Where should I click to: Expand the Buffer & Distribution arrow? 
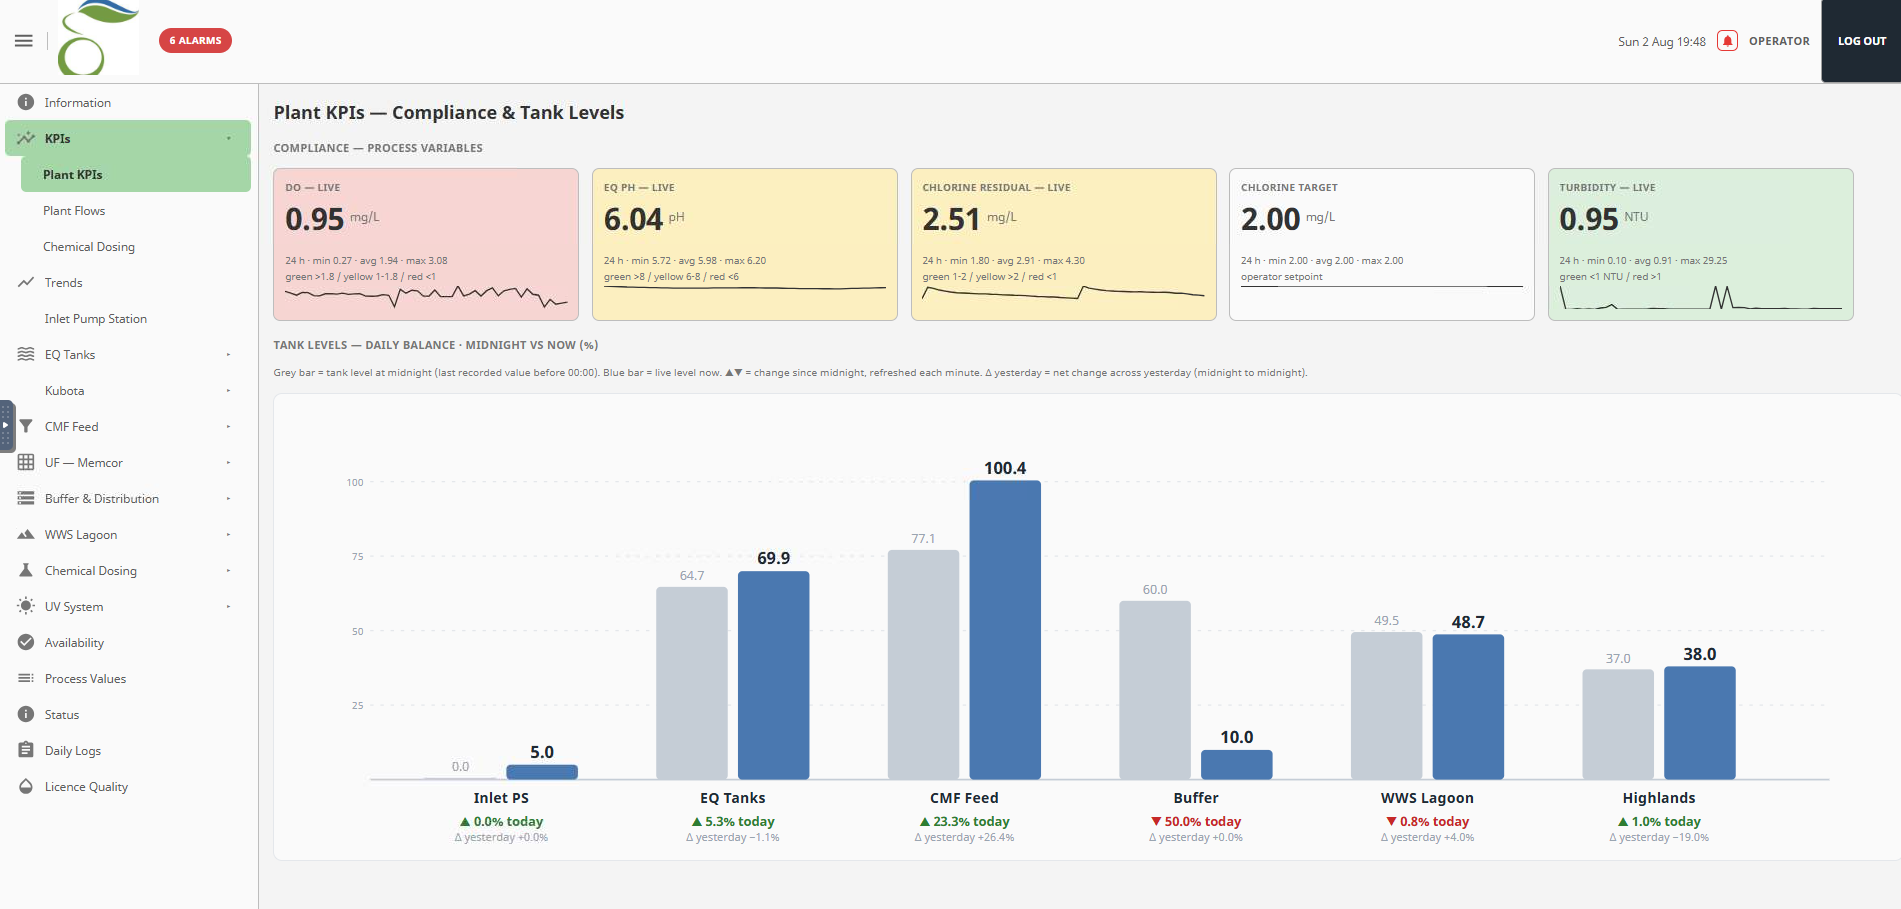tap(228, 498)
